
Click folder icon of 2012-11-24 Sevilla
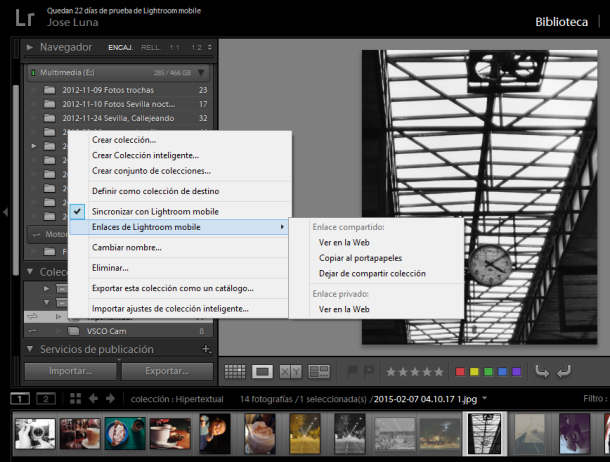[49, 118]
